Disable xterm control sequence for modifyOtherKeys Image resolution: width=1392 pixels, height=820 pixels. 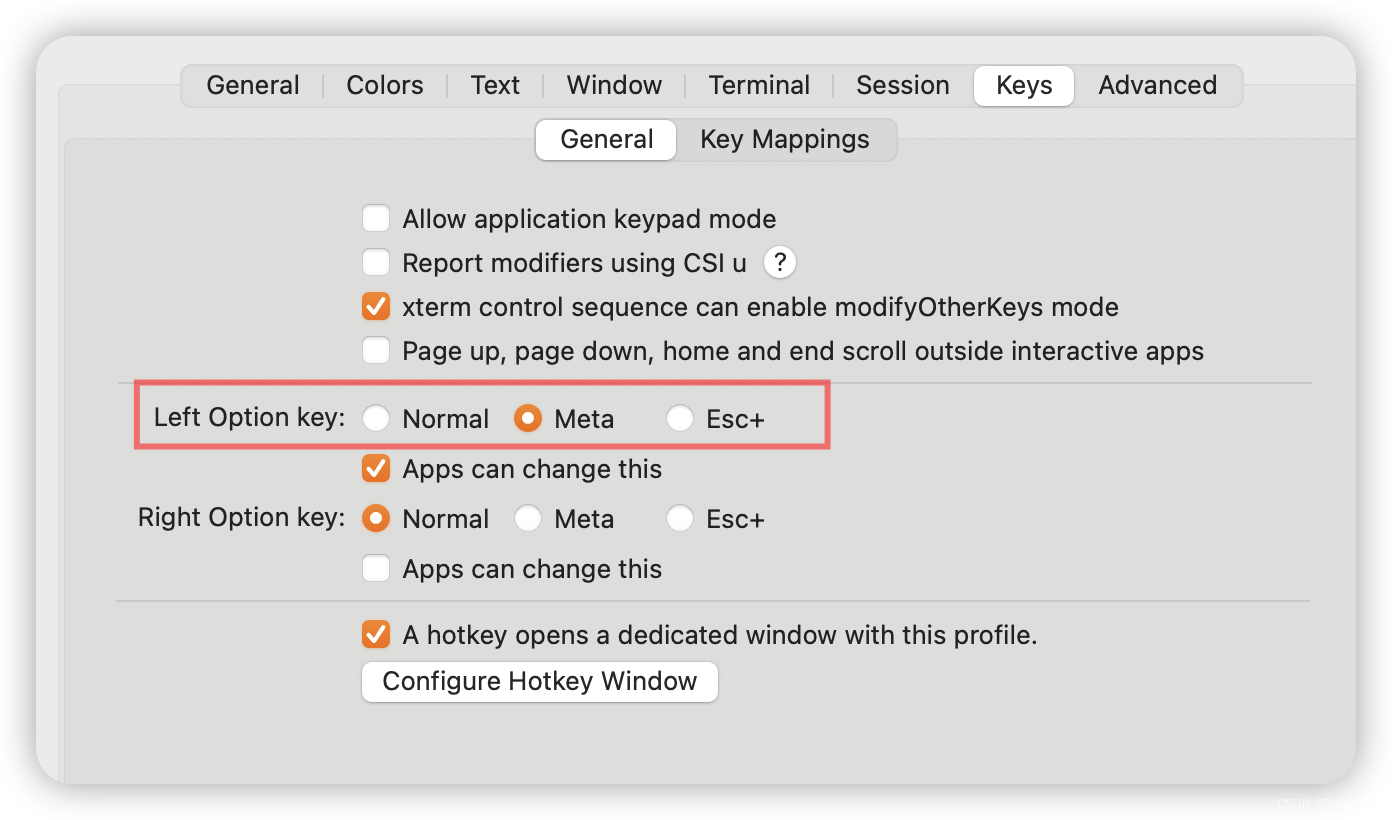(375, 306)
